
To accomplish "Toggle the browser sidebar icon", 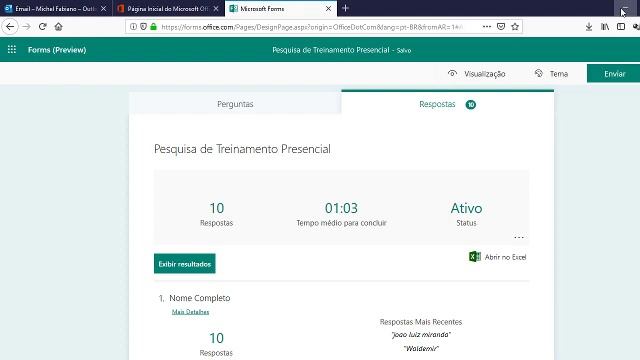I will tap(621, 27).
